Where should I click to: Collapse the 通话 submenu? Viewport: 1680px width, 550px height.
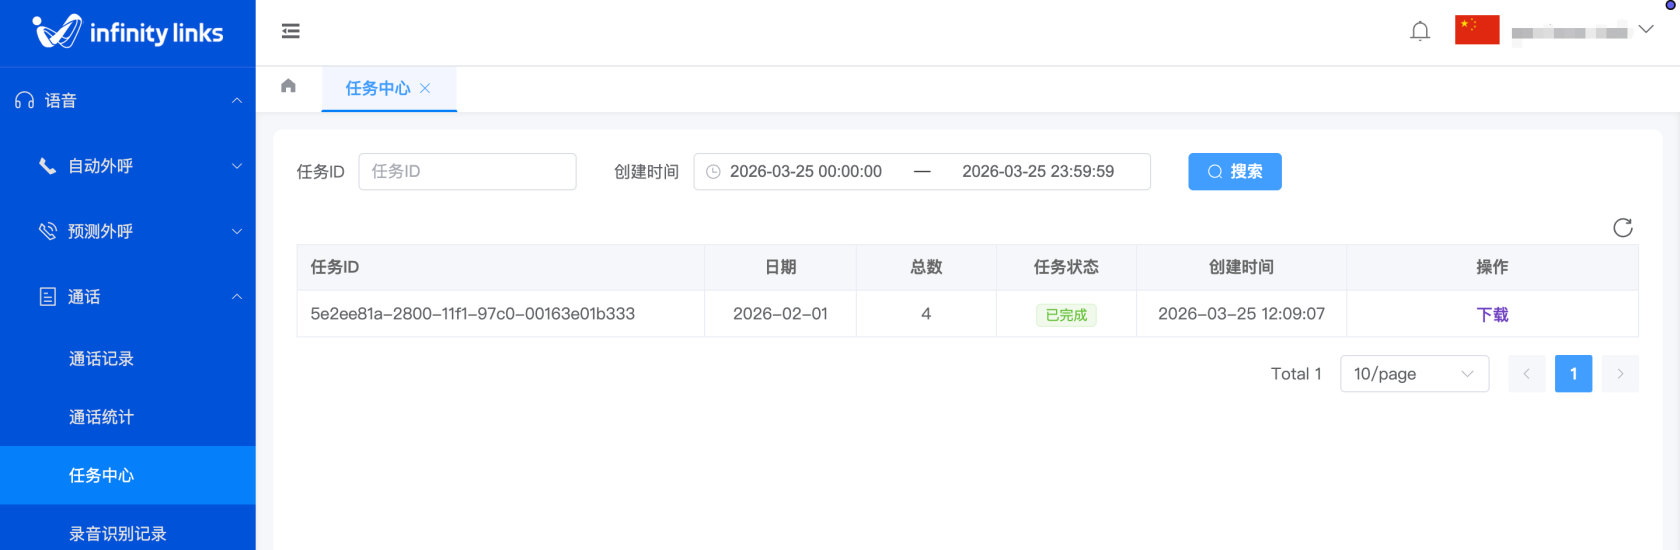pos(237,297)
